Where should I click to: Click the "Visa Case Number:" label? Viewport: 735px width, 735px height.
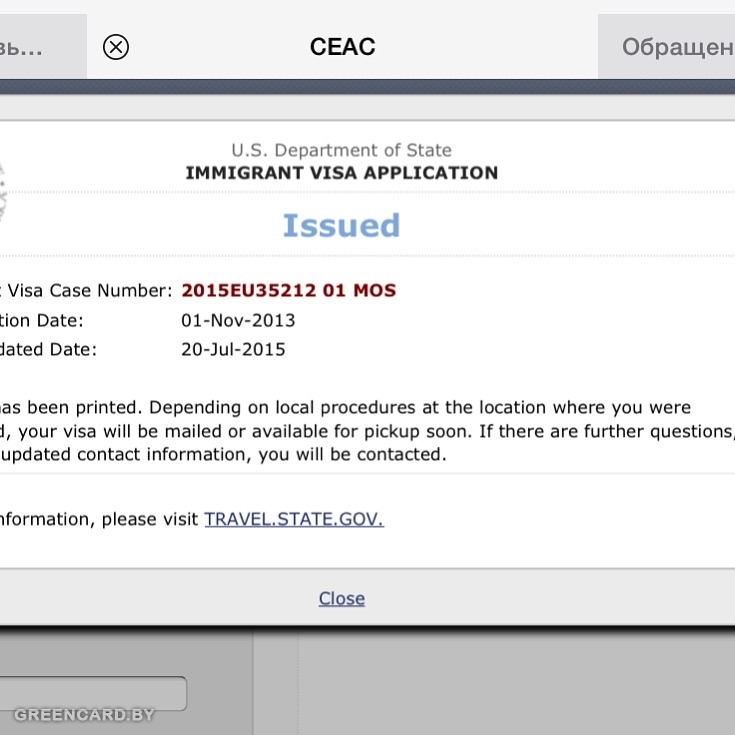(x=86, y=291)
